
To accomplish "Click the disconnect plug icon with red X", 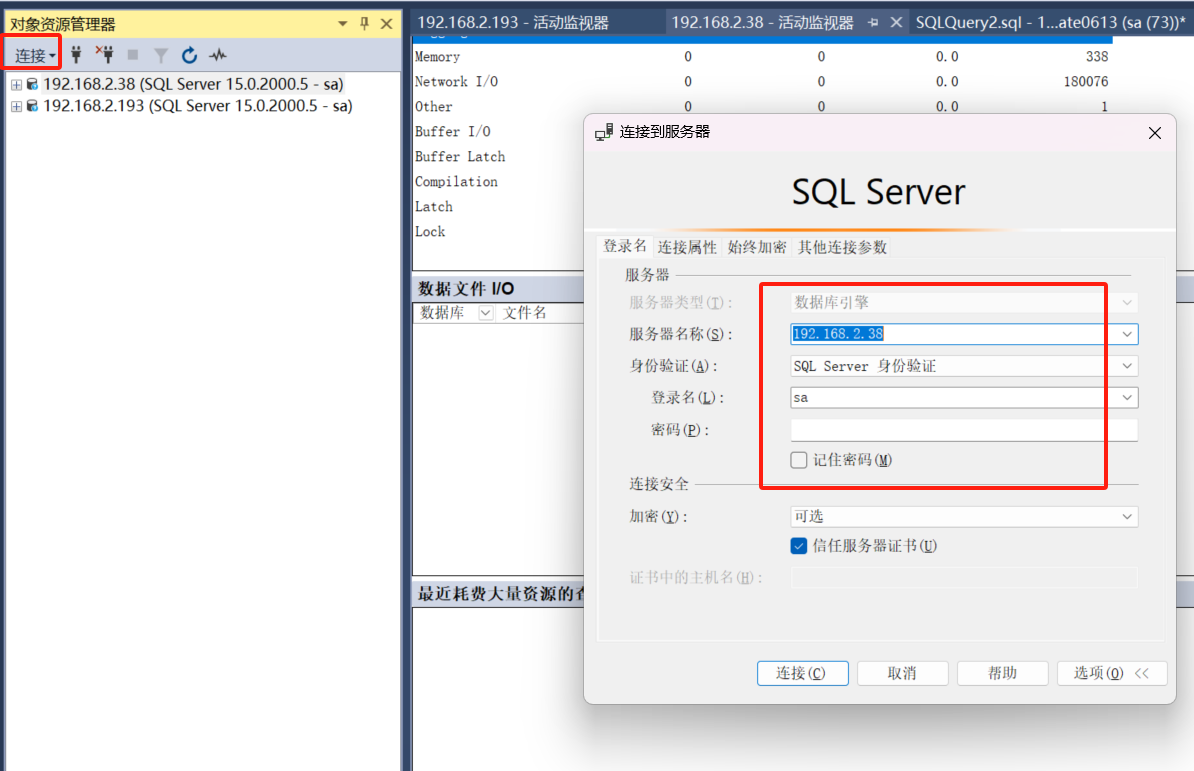I will click(104, 55).
